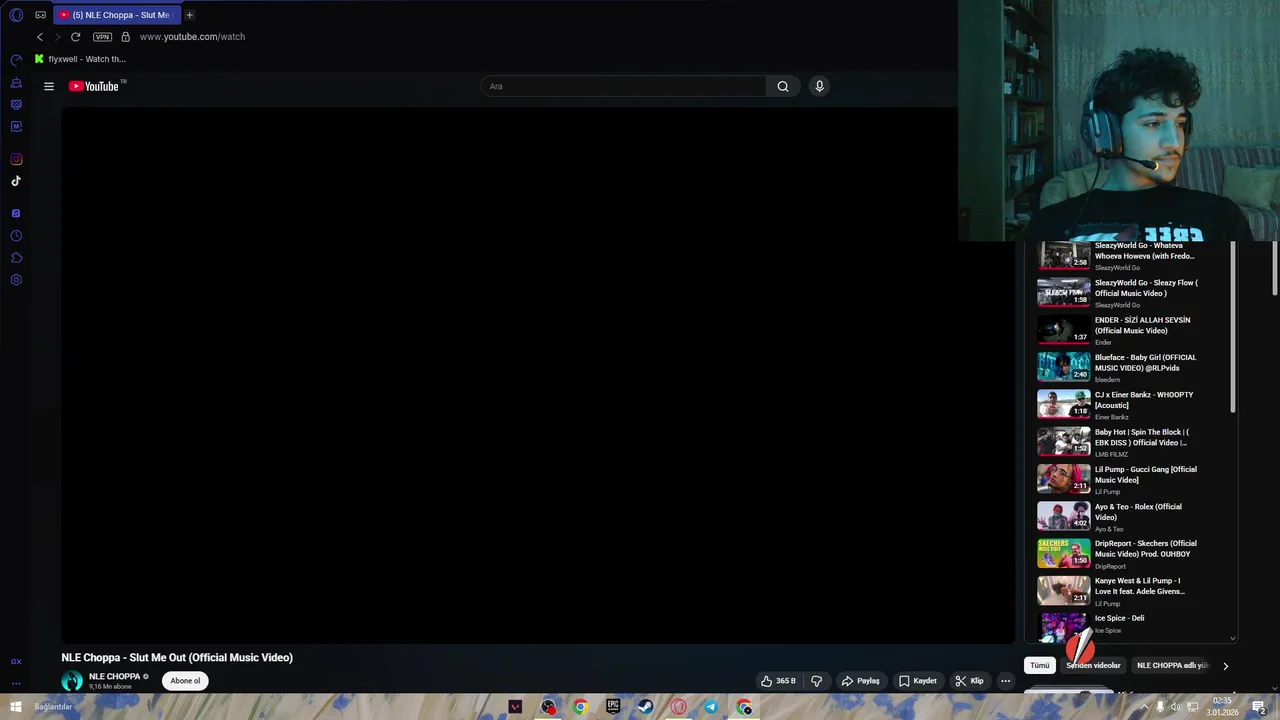Open 'Baby Hot | Spin The Block' video
This screenshot has height=720, width=1280.
[1142, 437]
